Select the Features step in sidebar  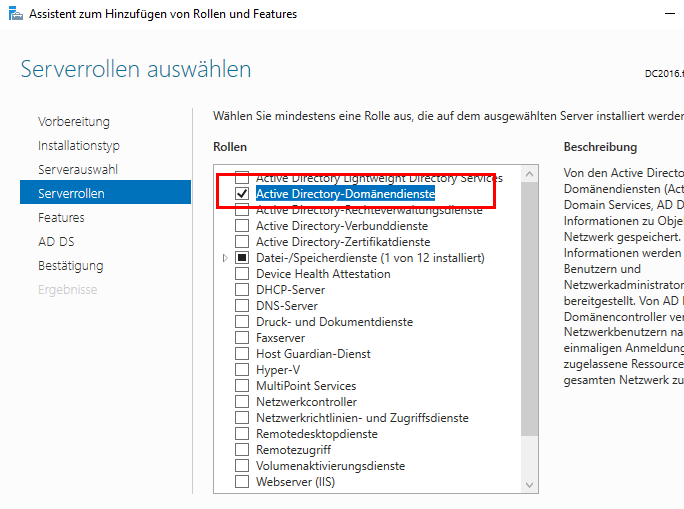(61, 217)
